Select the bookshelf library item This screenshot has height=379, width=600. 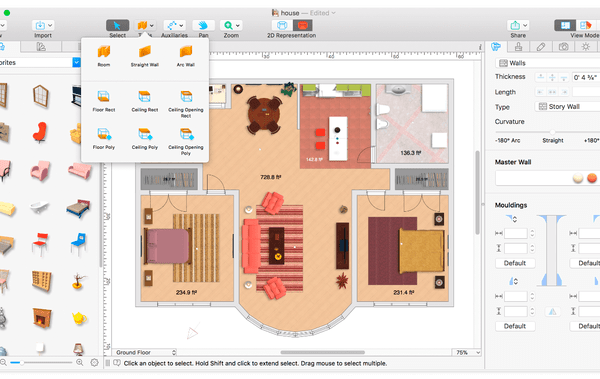click(42, 281)
